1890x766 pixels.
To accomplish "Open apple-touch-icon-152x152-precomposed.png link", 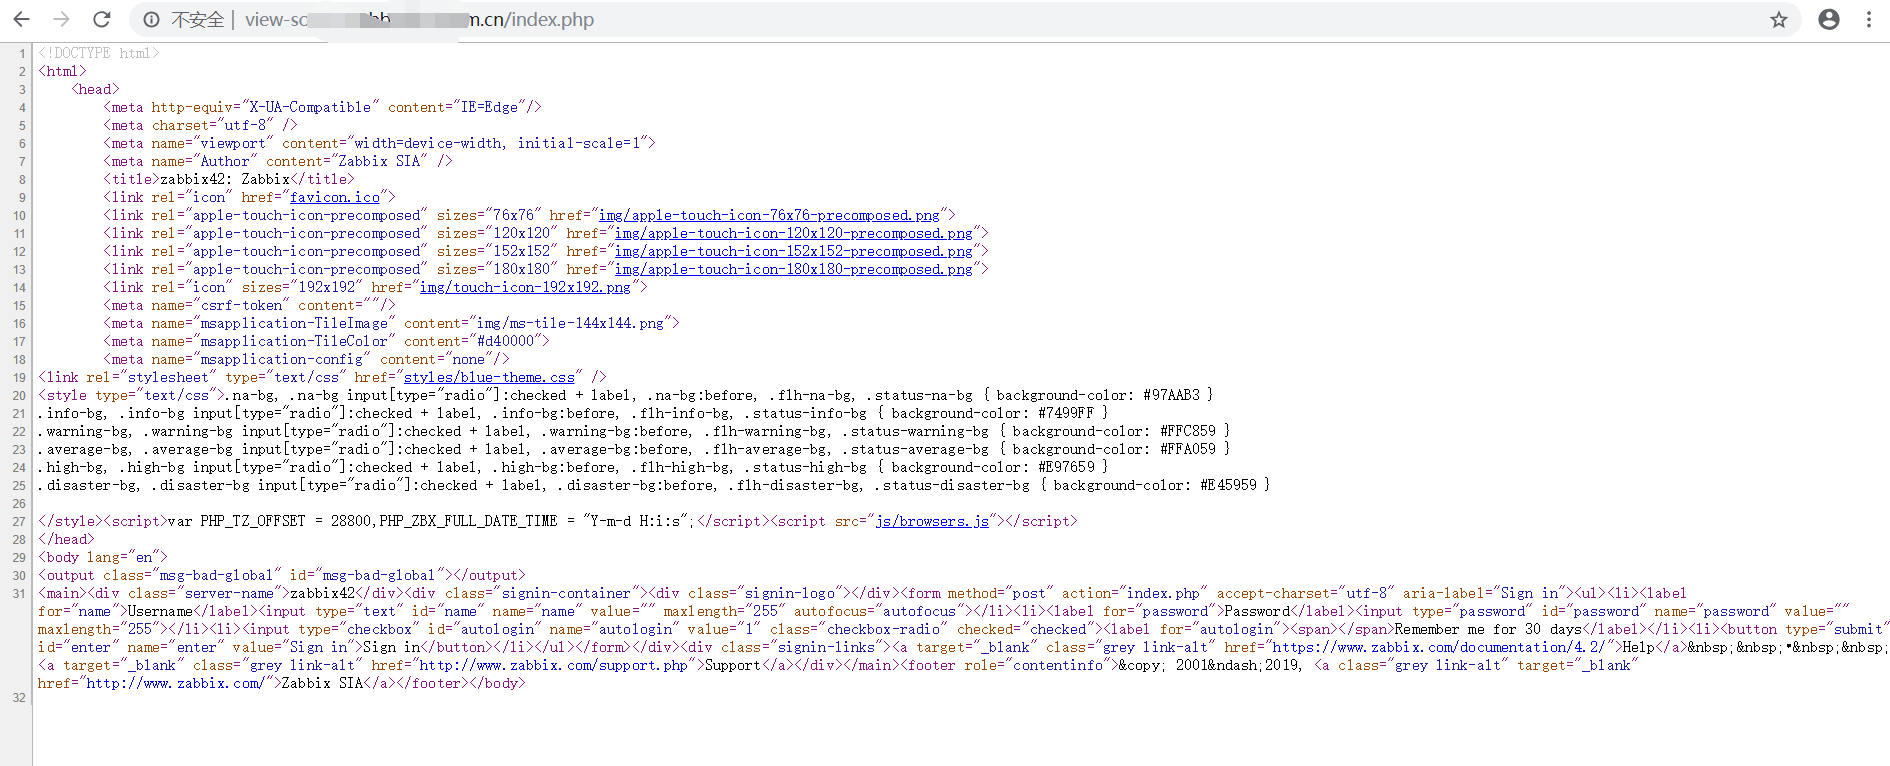I will tap(793, 252).
